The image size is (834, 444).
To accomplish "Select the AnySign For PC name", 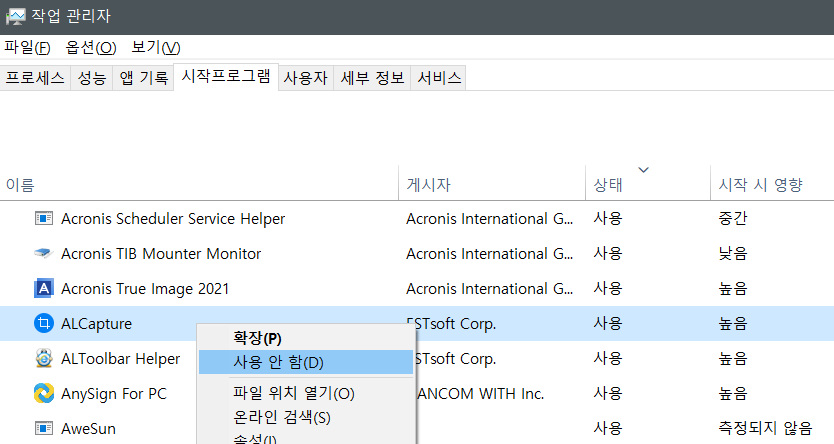I will pos(114,394).
